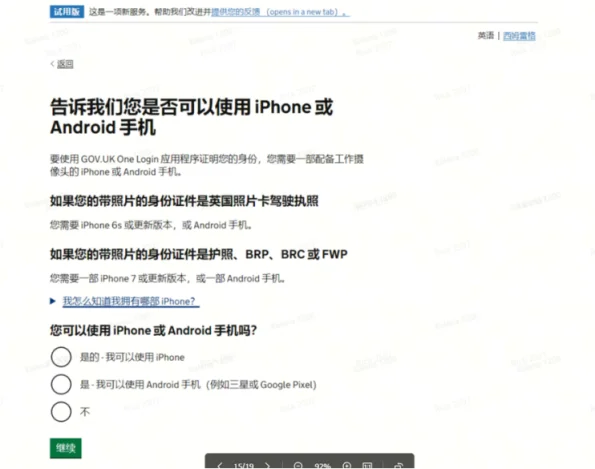Screen dimensions: 595x469
Task: Click the 返回 back link
Action: click(65, 64)
